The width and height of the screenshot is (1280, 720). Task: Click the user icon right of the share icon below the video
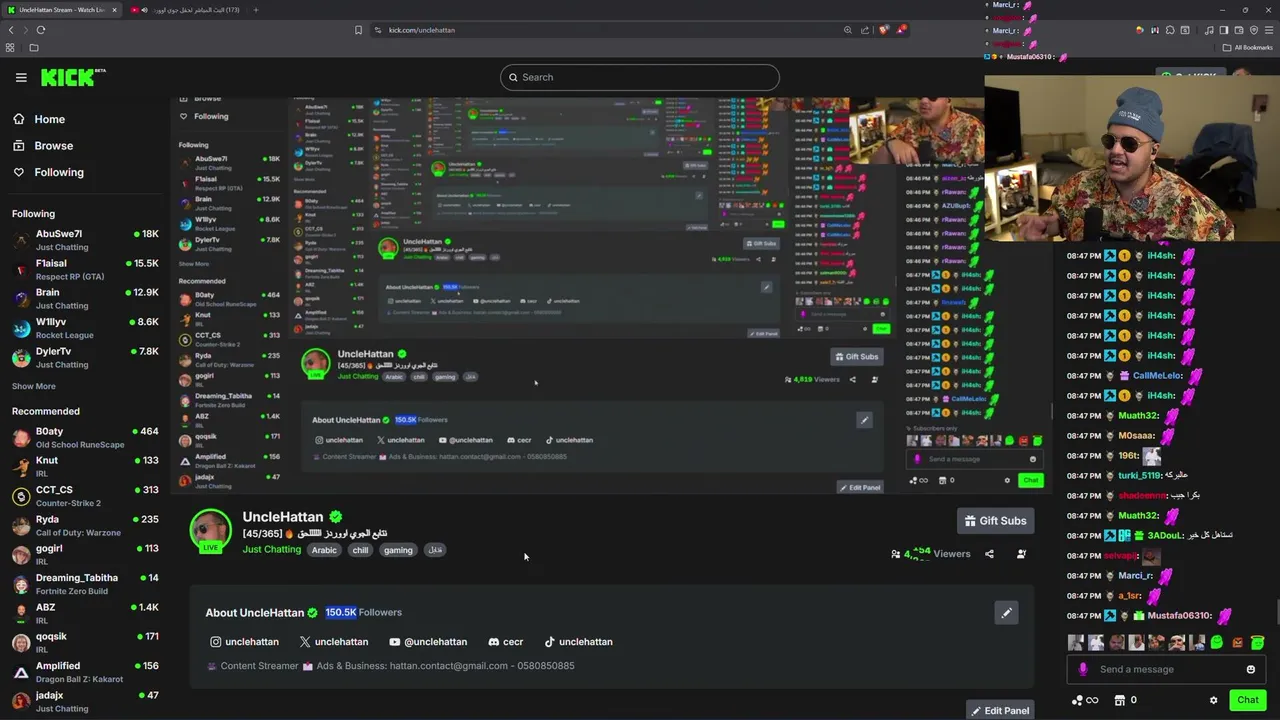click(x=1021, y=554)
